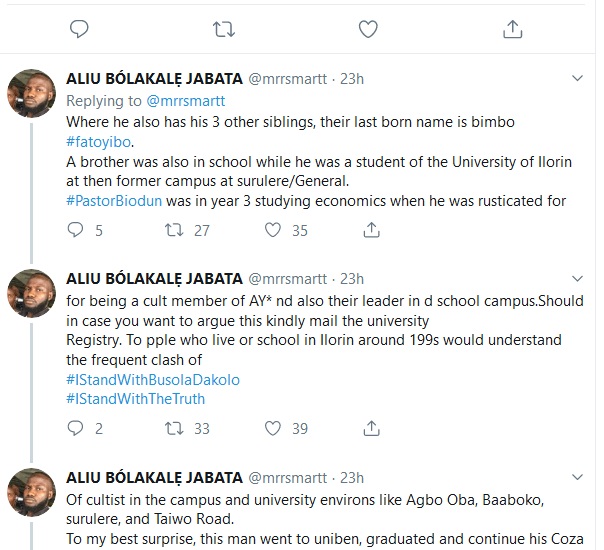
Task: Share the tweet about #PastorBiodun
Action: click(x=372, y=231)
